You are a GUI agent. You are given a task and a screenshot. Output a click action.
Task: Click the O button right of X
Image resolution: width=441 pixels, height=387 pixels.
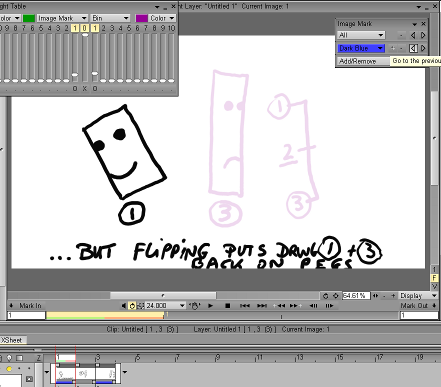coord(95,88)
